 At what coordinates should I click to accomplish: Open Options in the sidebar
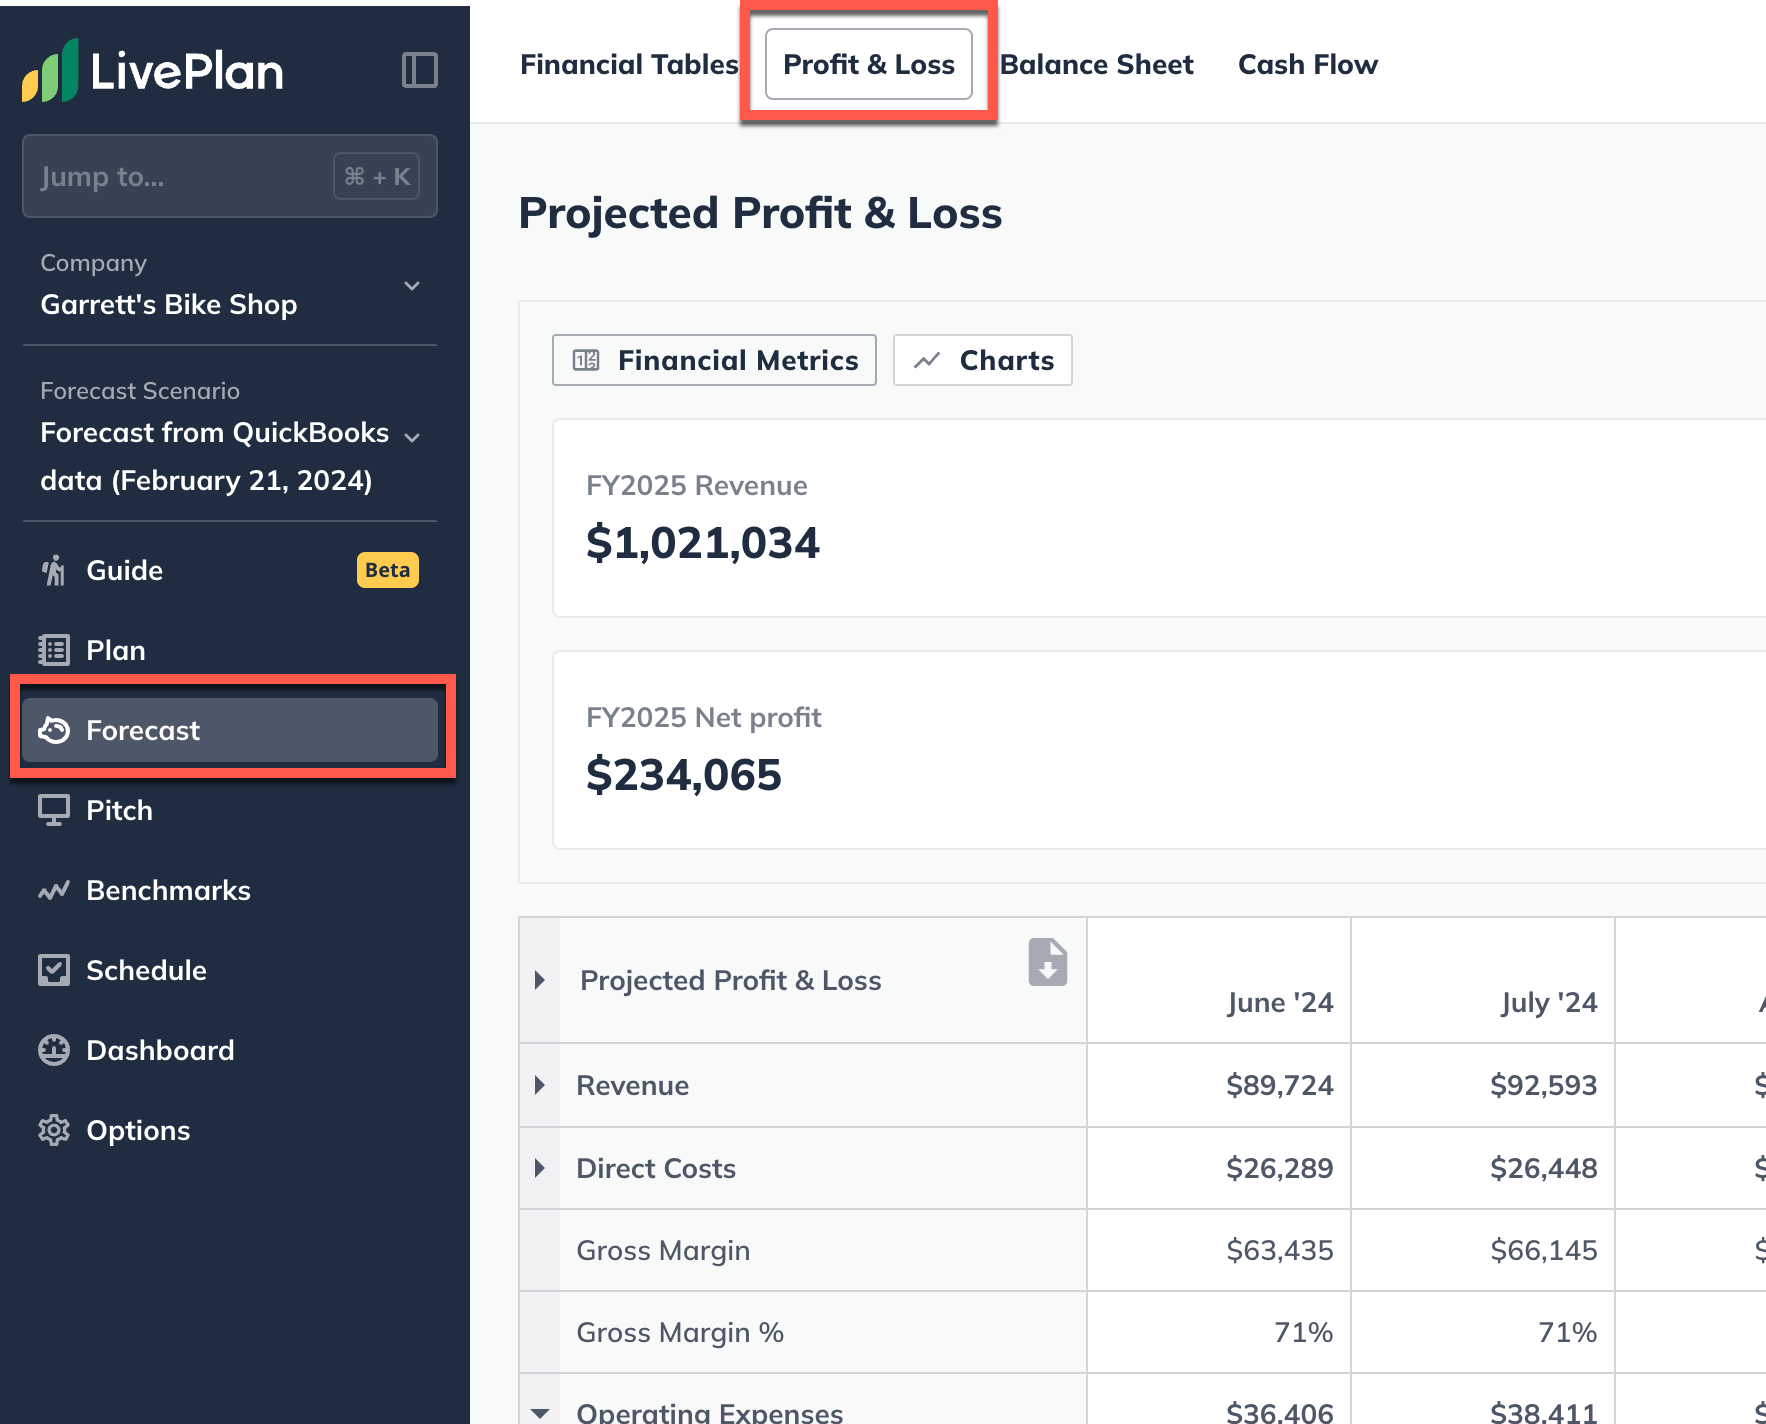tap(230, 1130)
